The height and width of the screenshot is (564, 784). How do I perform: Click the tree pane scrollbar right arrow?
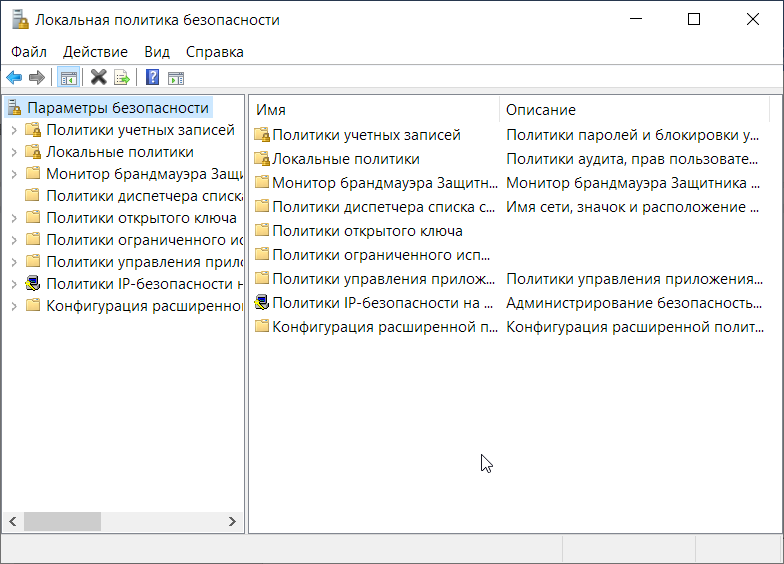click(232, 522)
